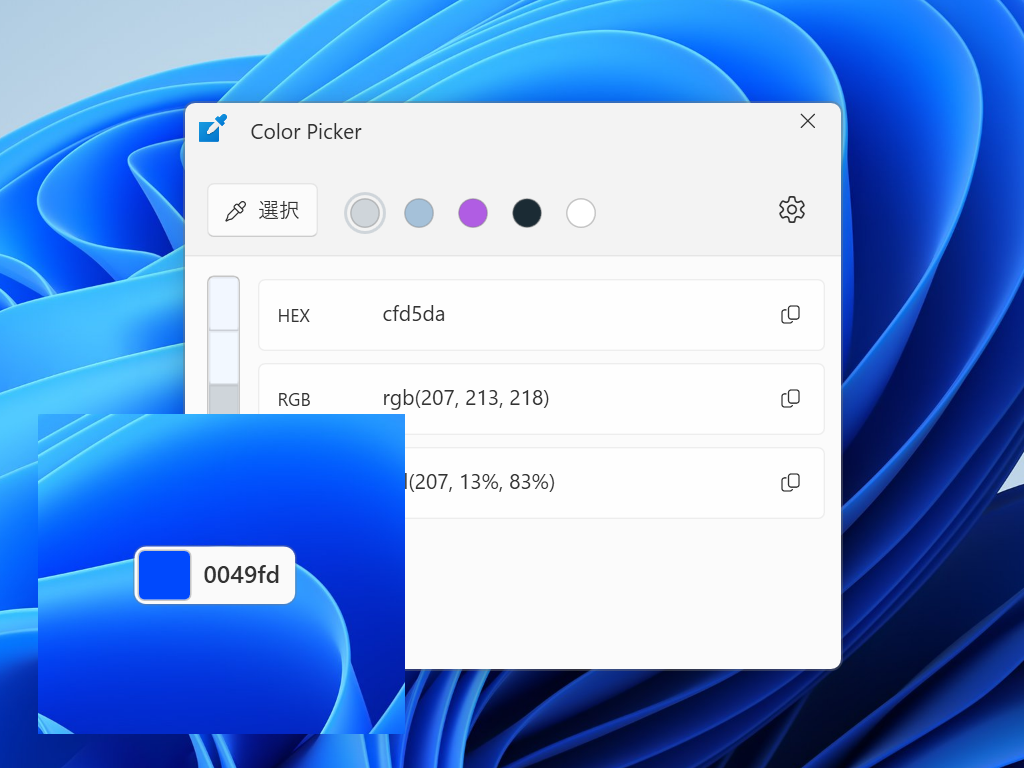The image size is (1024, 768).
Task: Click the HEX label
Action: pos(293,316)
